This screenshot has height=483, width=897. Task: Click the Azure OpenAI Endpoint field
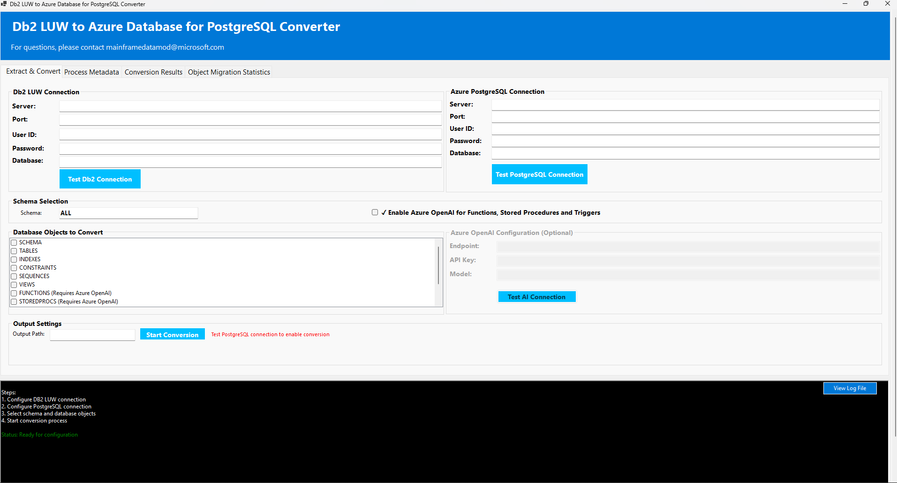point(688,247)
